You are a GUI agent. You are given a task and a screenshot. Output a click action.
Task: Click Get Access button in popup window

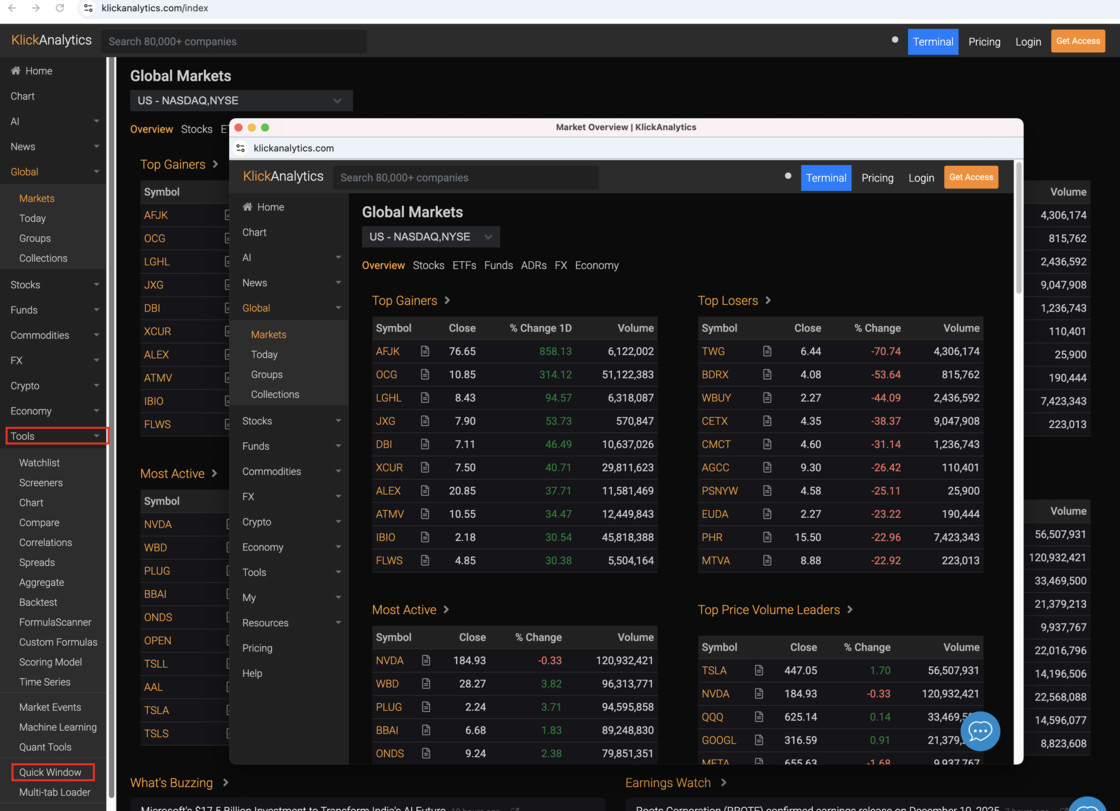click(971, 177)
